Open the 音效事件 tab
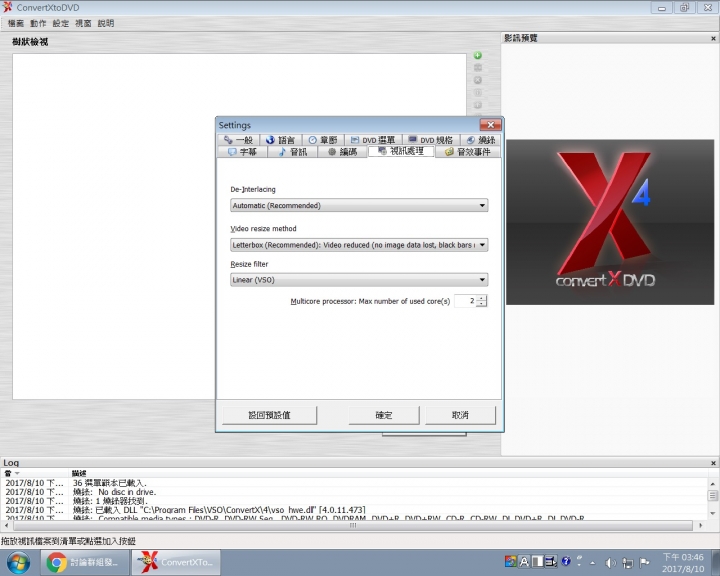 point(467,152)
